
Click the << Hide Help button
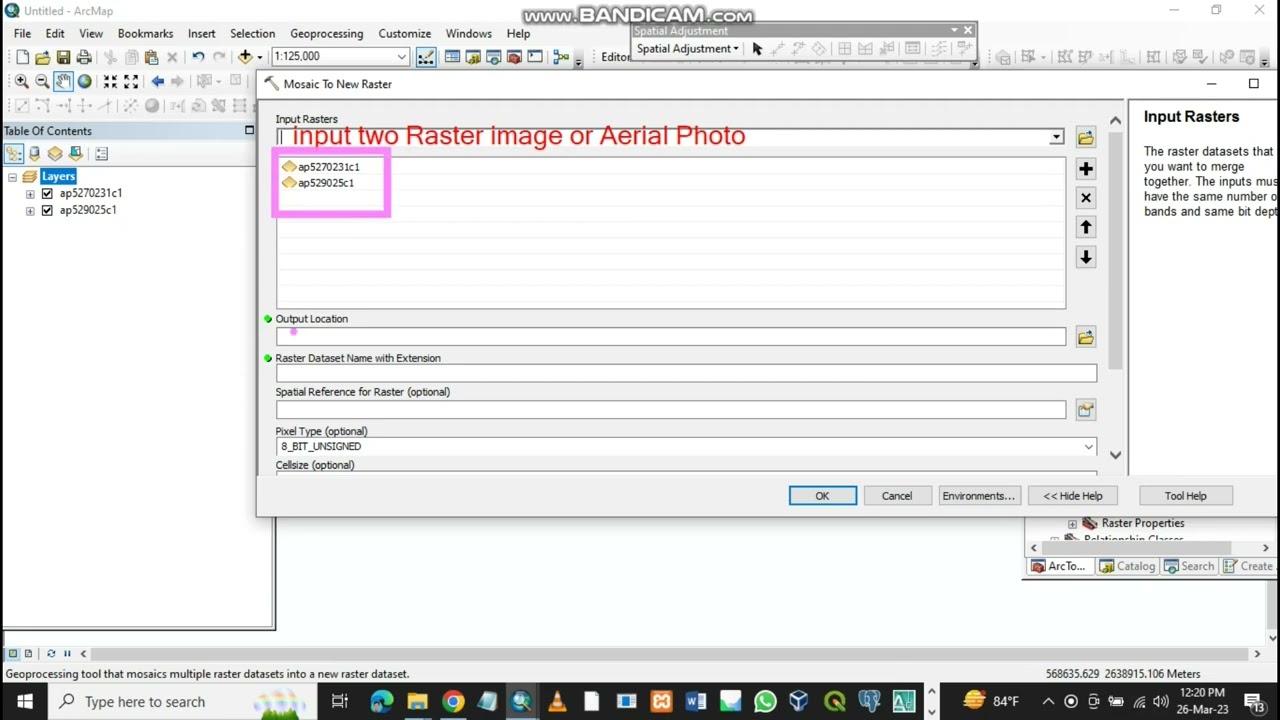click(x=1072, y=496)
